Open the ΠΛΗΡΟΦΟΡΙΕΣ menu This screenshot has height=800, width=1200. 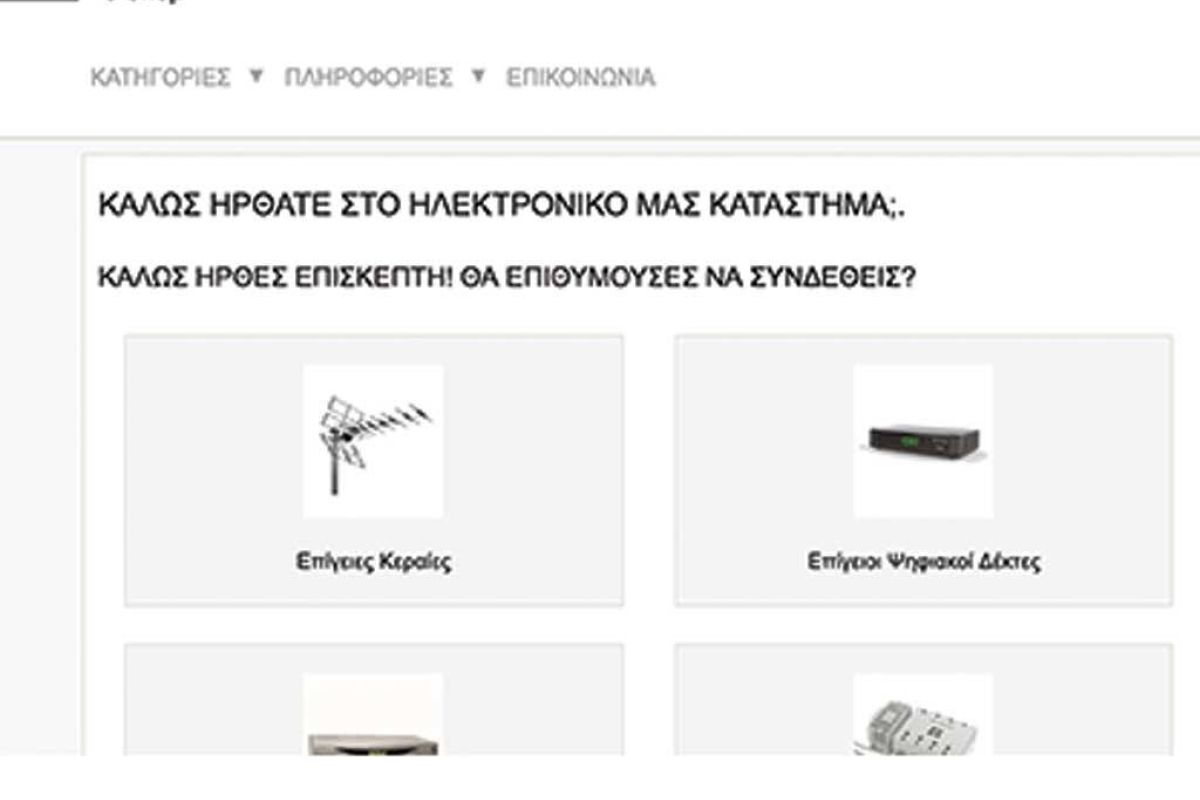tap(369, 77)
